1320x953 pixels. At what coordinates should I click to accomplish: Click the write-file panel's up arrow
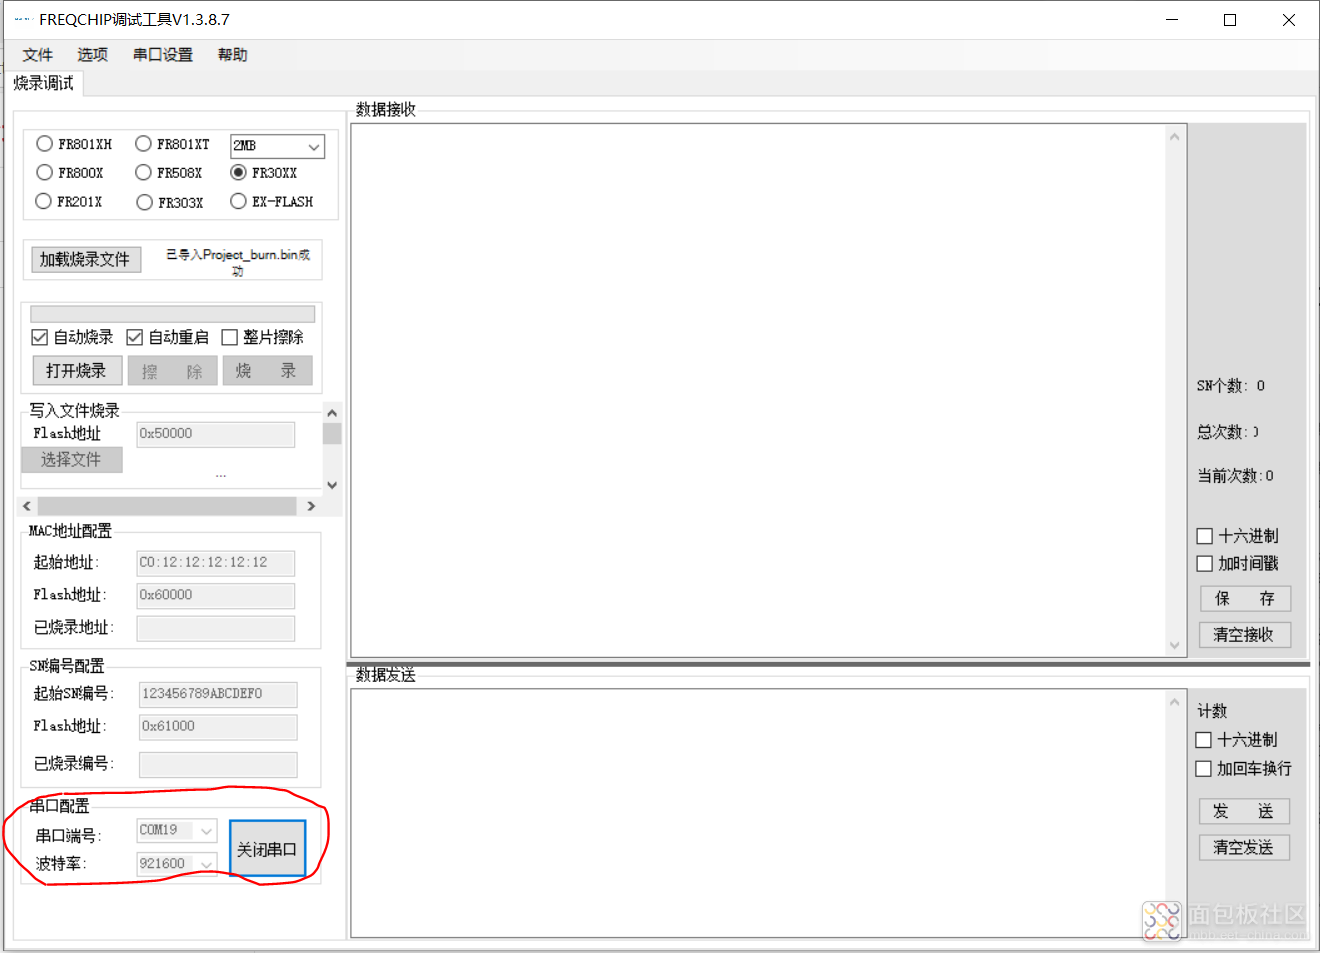tap(332, 413)
